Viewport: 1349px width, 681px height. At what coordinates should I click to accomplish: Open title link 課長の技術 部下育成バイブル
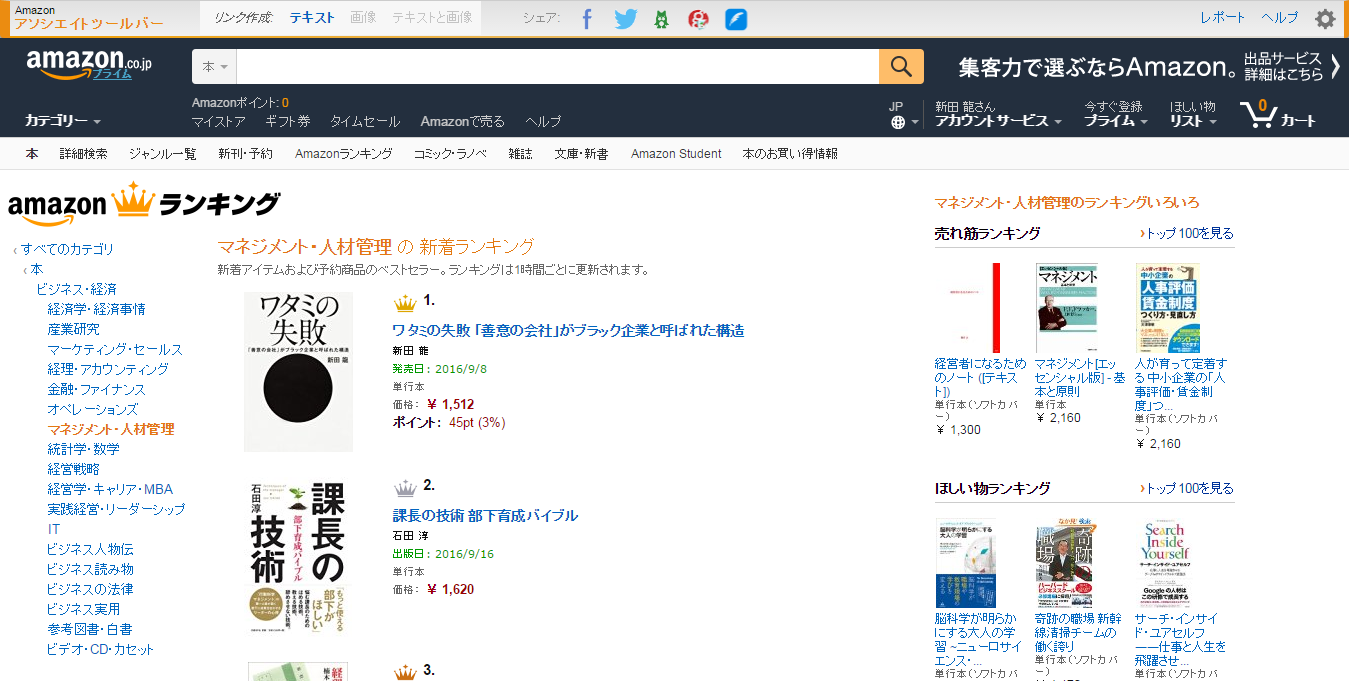485,515
